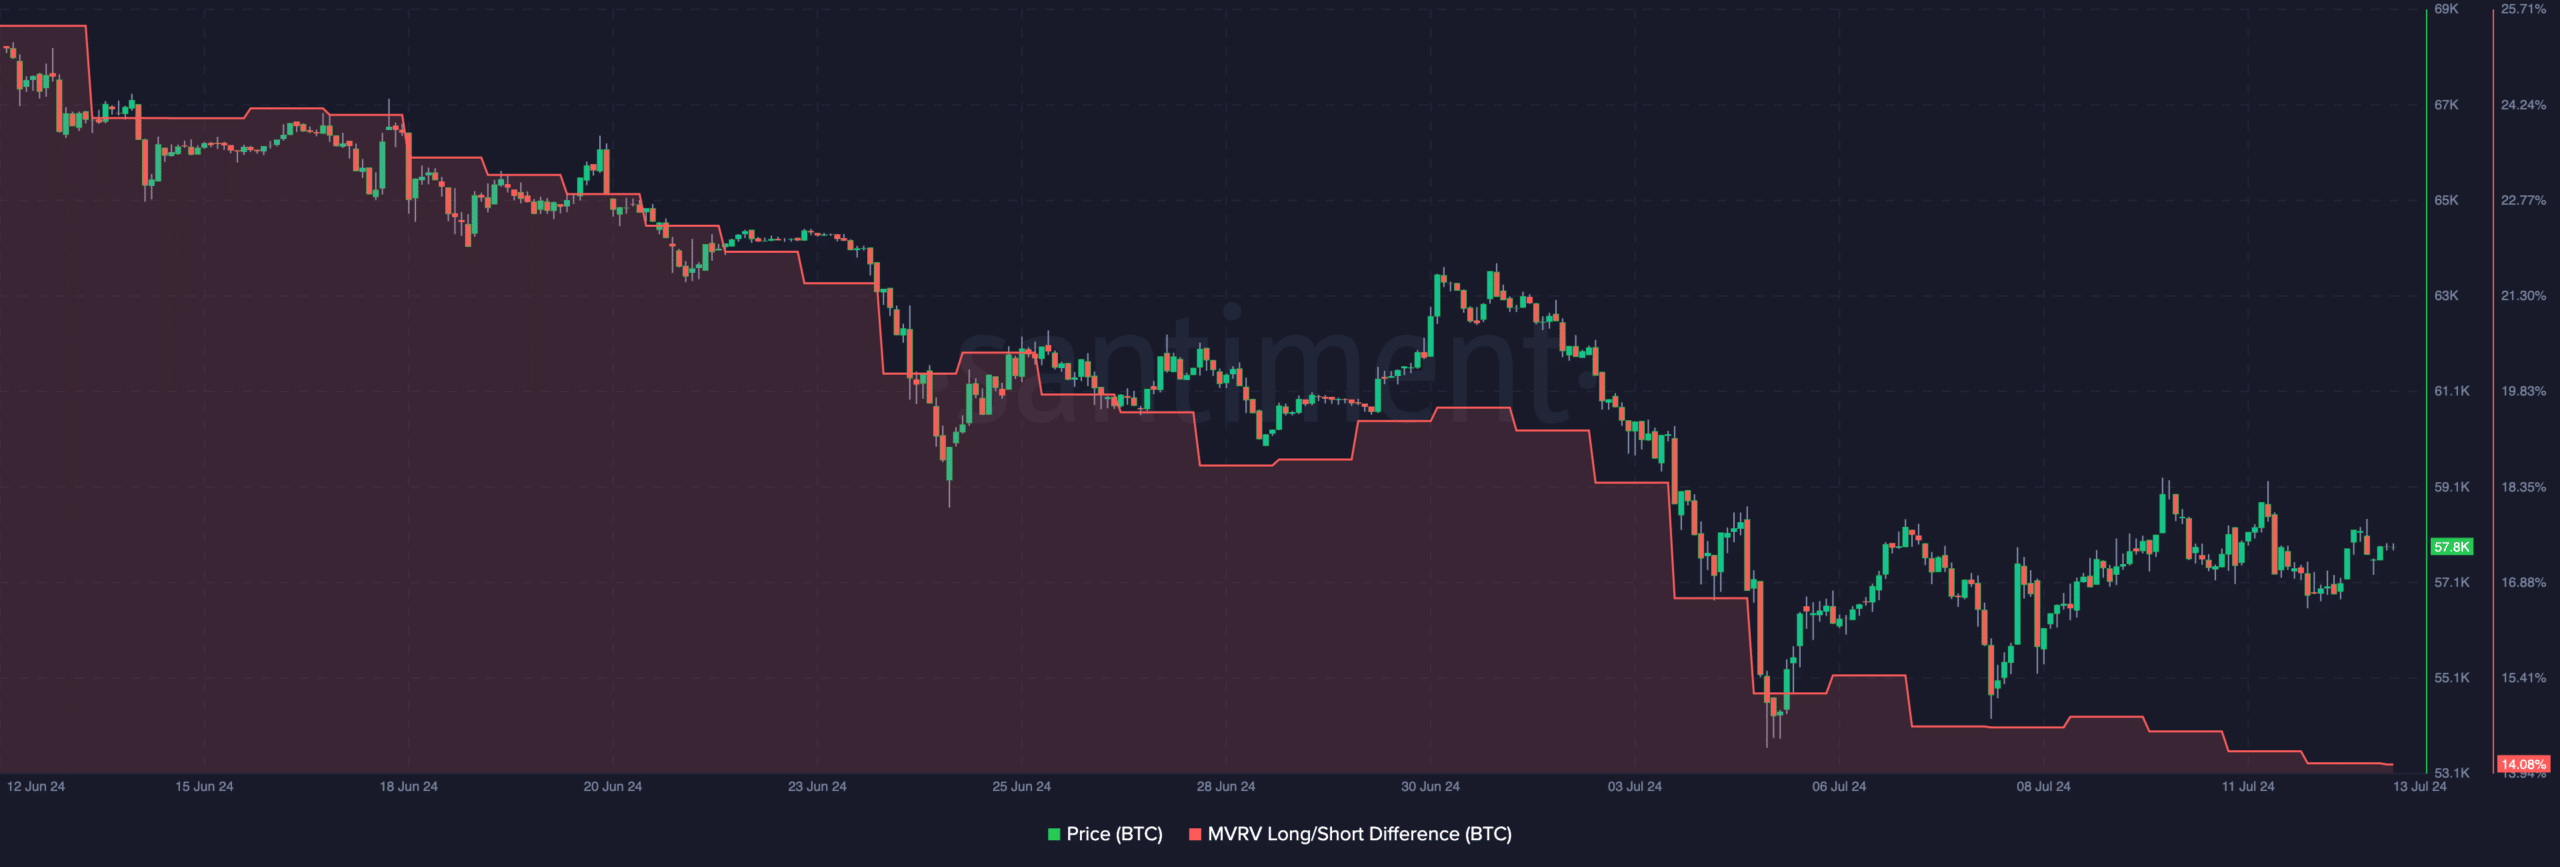Click the 11 Jul 24 date label

pos(2248,787)
